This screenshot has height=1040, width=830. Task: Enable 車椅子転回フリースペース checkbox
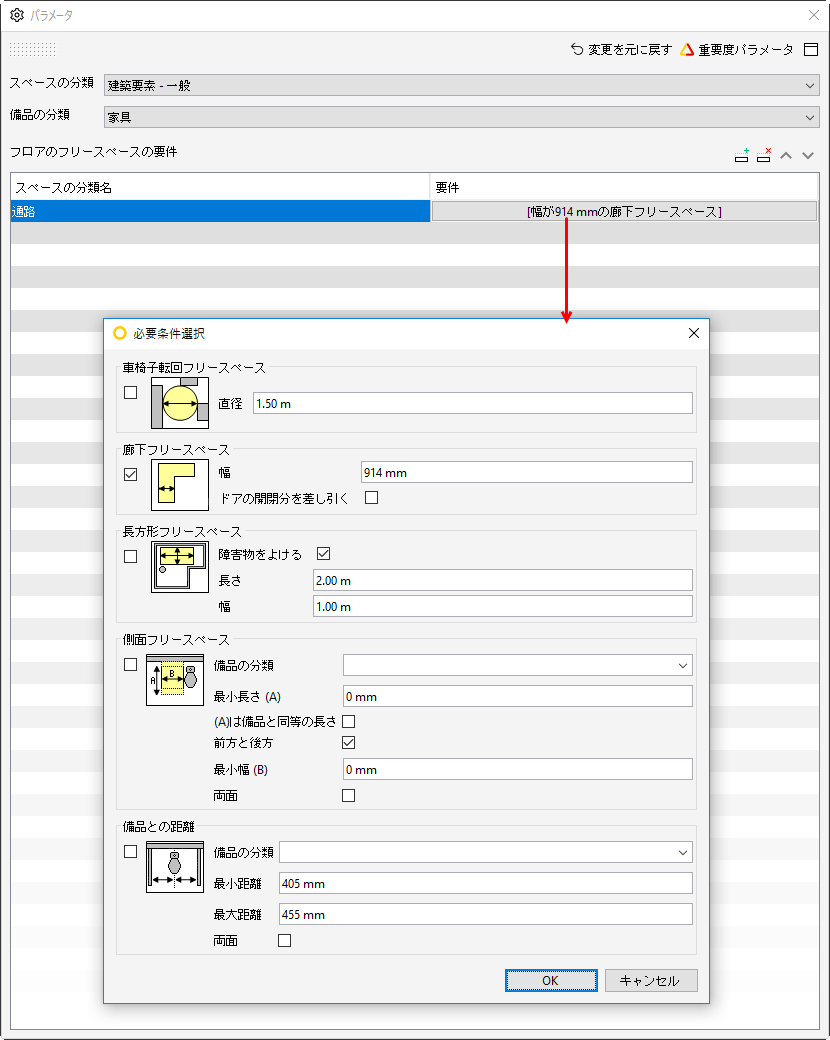tap(131, 393)
